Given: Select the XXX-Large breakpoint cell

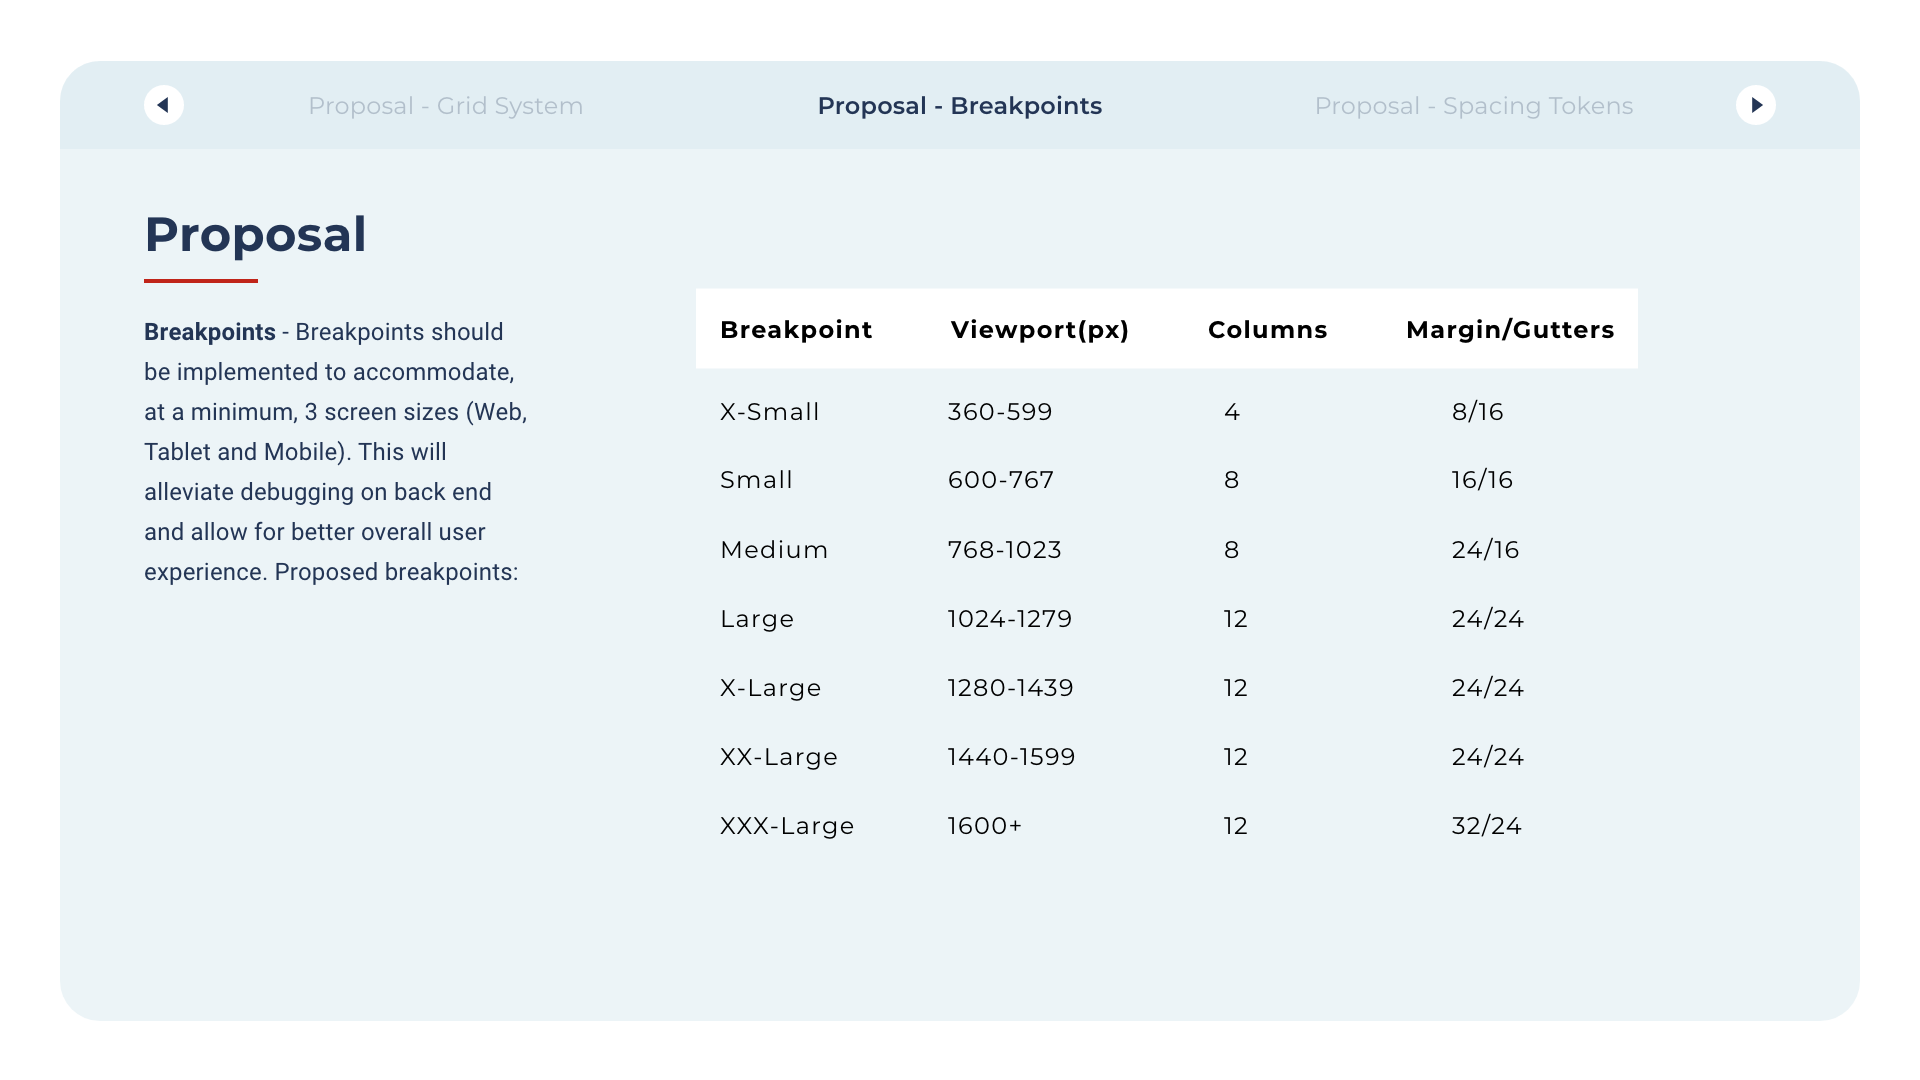Looking at the screenshot, I should 787,827.
